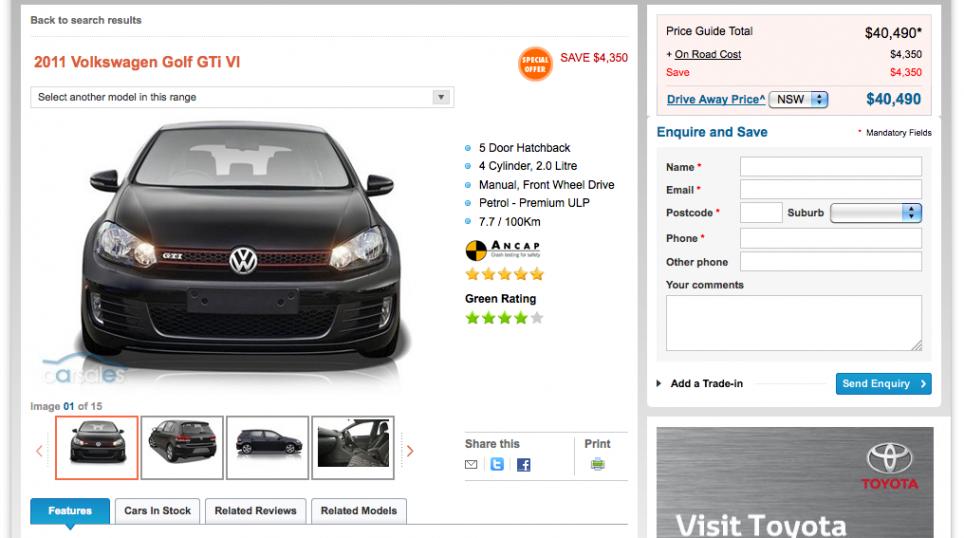Image resolution: width=964 pixels, height=538 pixels.
Task: Click the ANCAP safety rating logo
Action: (x=503, y=250)
